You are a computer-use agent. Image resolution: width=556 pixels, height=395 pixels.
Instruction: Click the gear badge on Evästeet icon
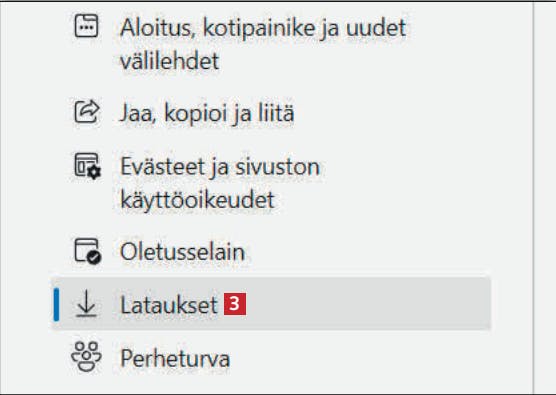94,172
